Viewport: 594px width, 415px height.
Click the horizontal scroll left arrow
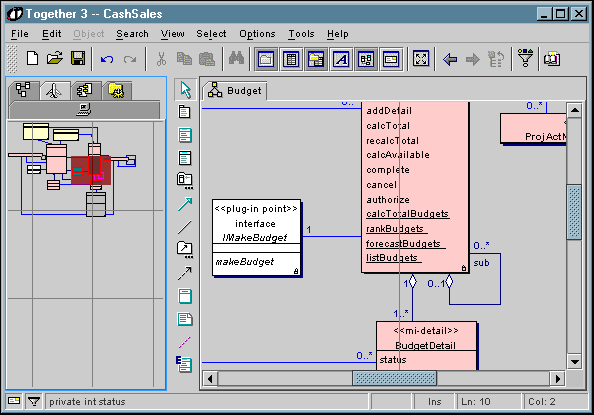click(x=210, y=378)
